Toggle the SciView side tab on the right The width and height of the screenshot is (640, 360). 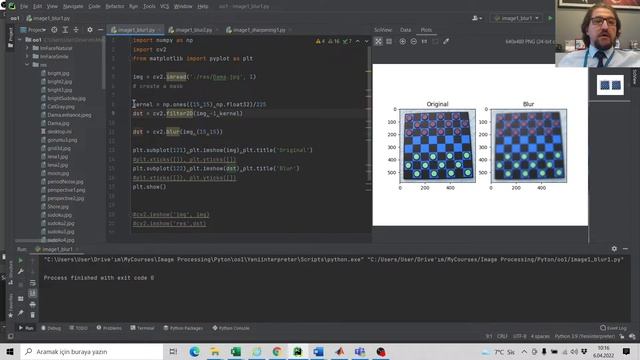[635, 77]
